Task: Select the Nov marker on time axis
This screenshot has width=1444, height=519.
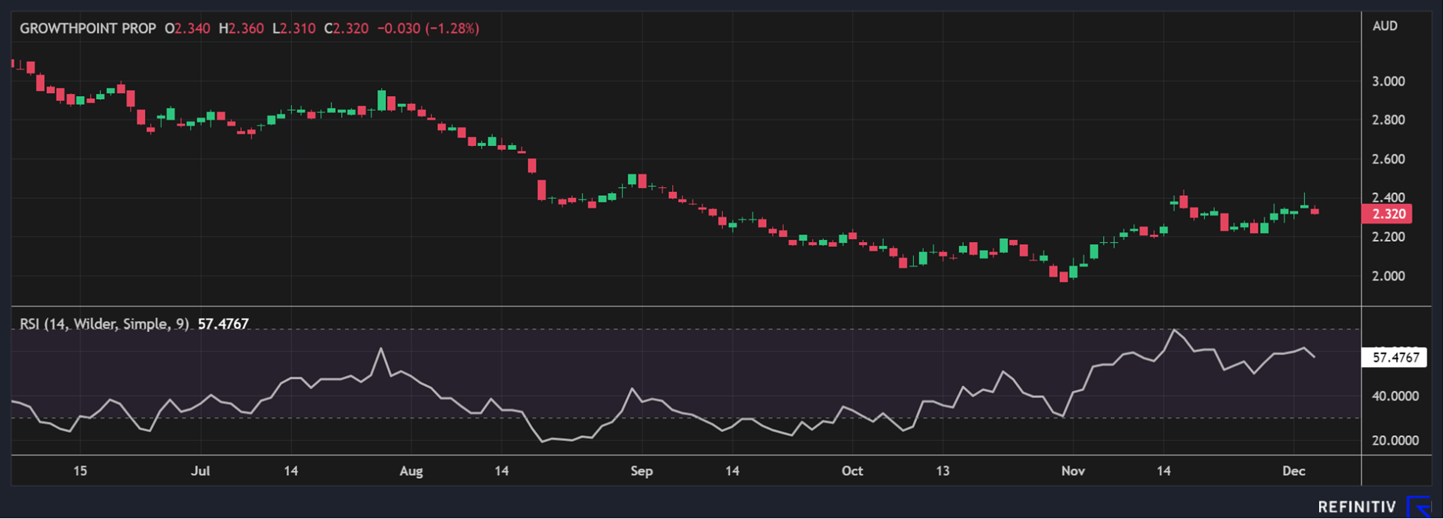Action: click(x=1073, y=471)
